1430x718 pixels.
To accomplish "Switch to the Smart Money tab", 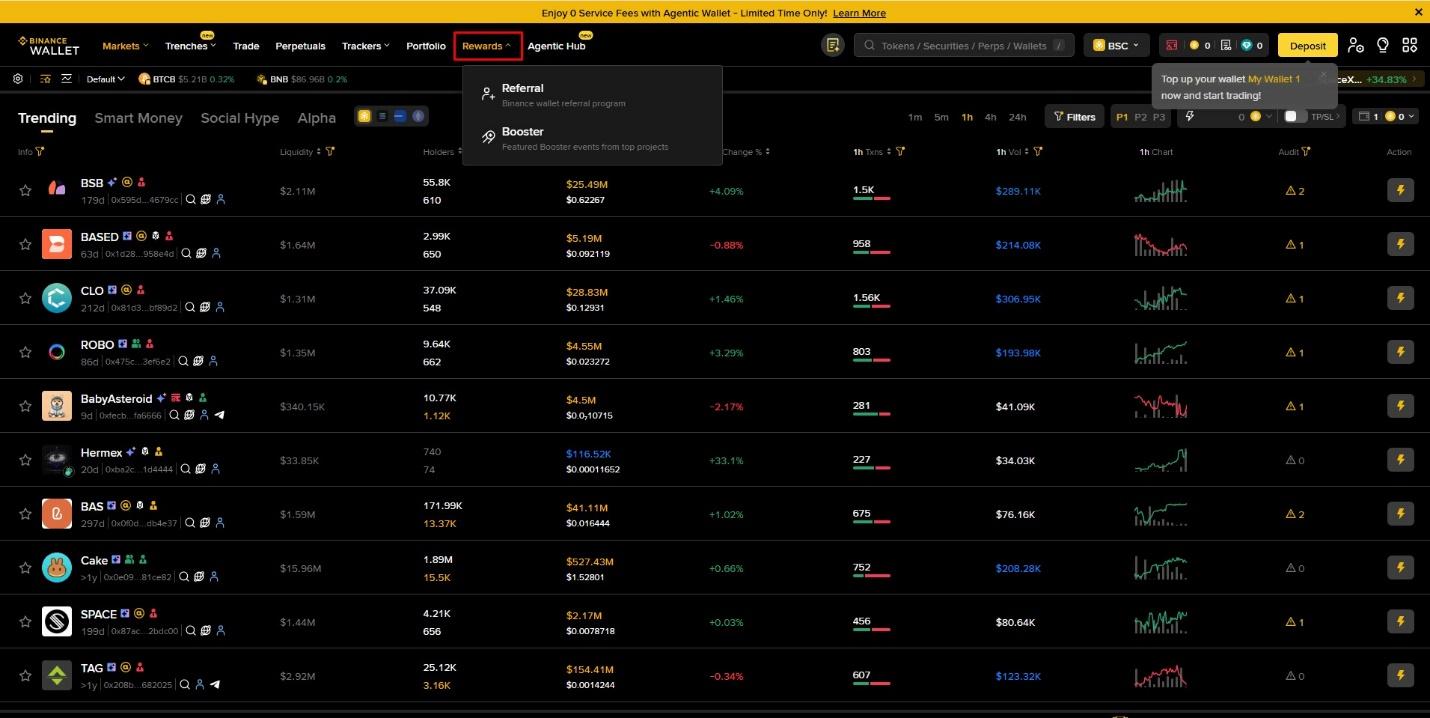I will click(x=138, y=118).
